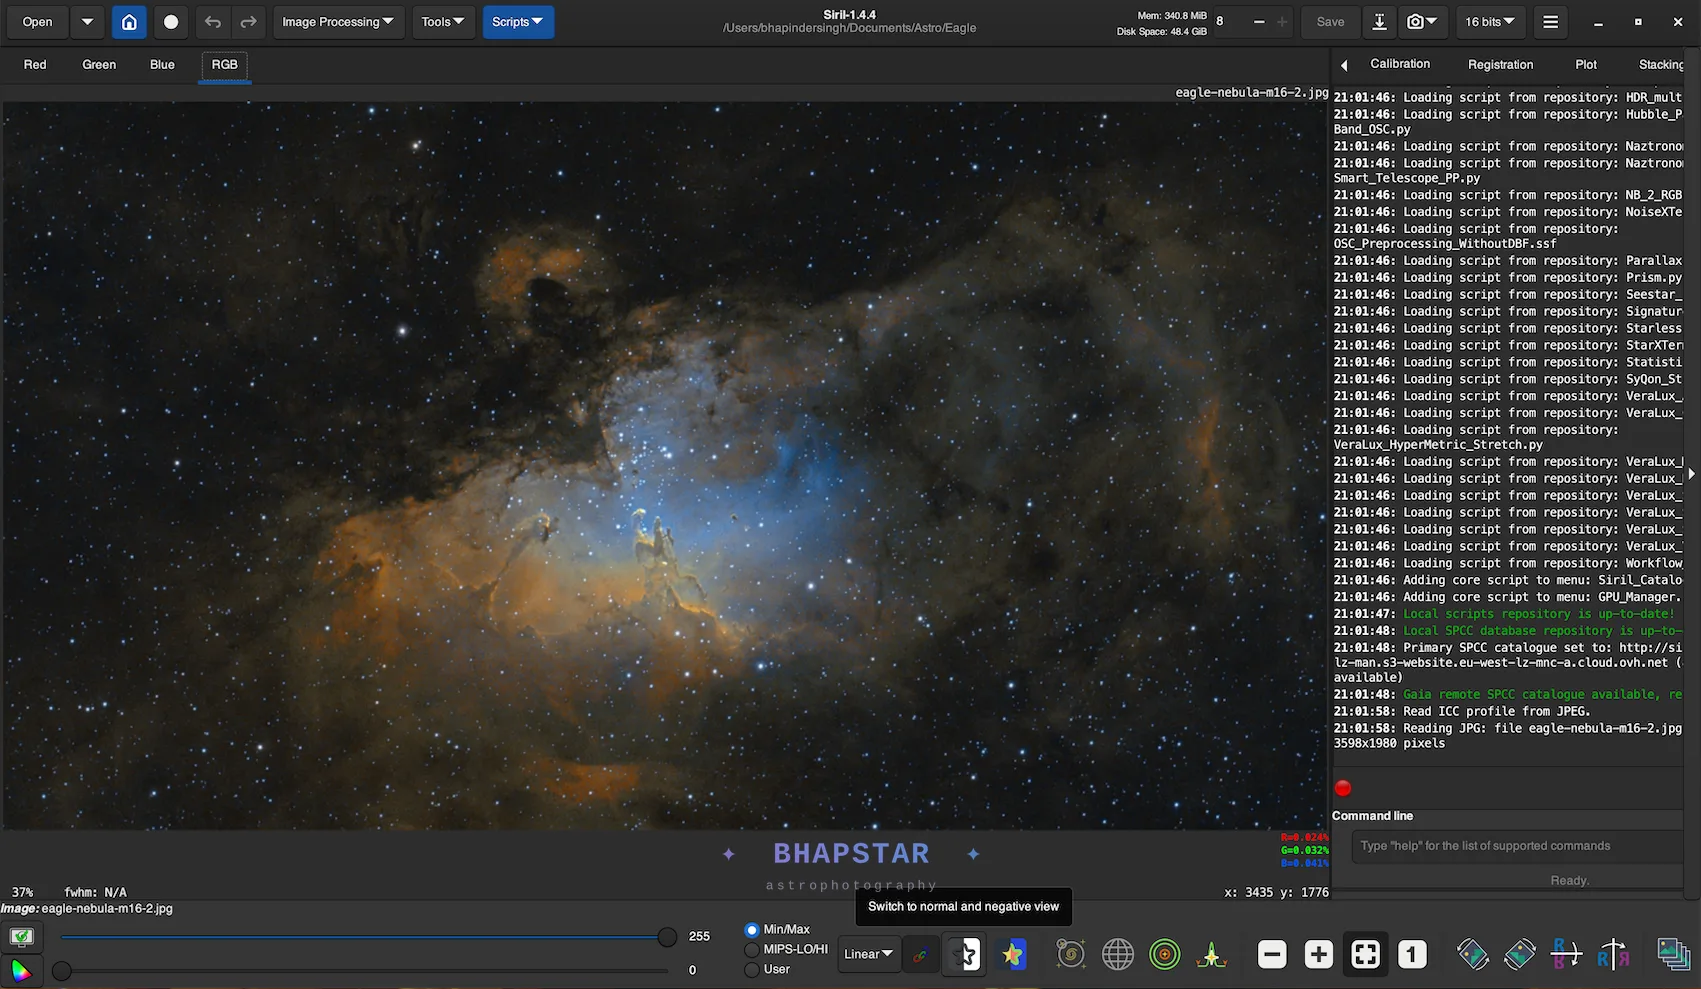Screen dimensions: 1701x989
Task: Switch to negative view with star icon
Action: [x=966, y=955]
